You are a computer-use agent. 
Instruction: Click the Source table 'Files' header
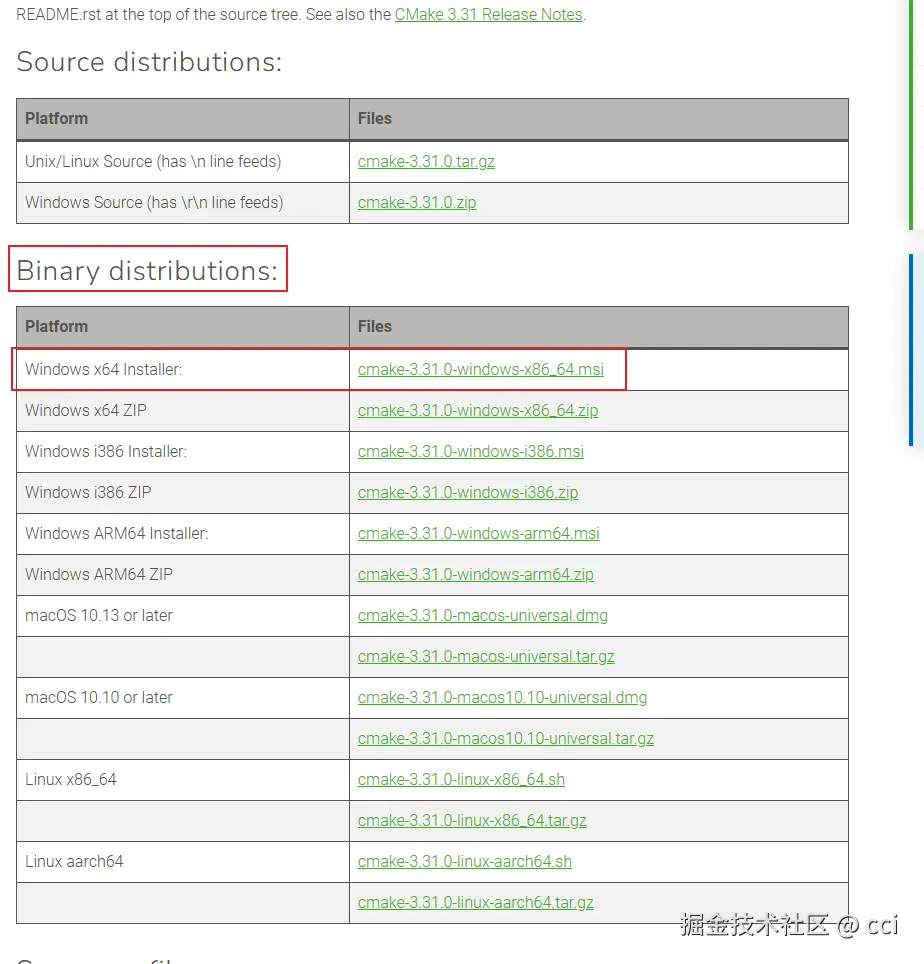[x=599, y=119]
